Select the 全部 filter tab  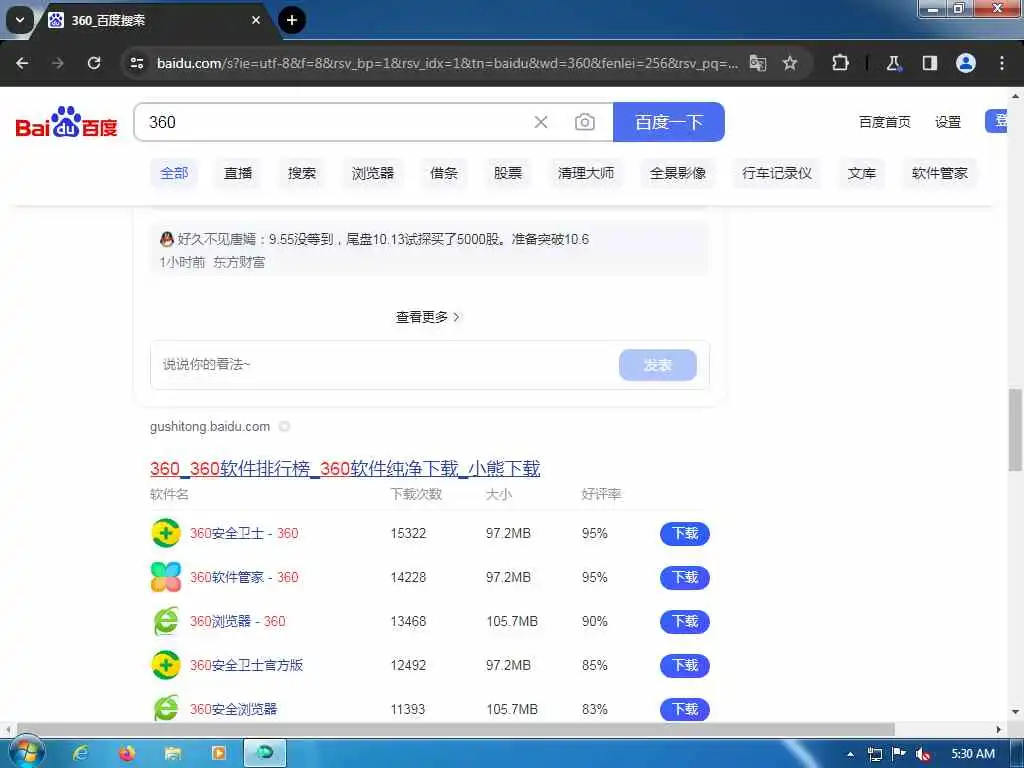(x=174, y=173)
